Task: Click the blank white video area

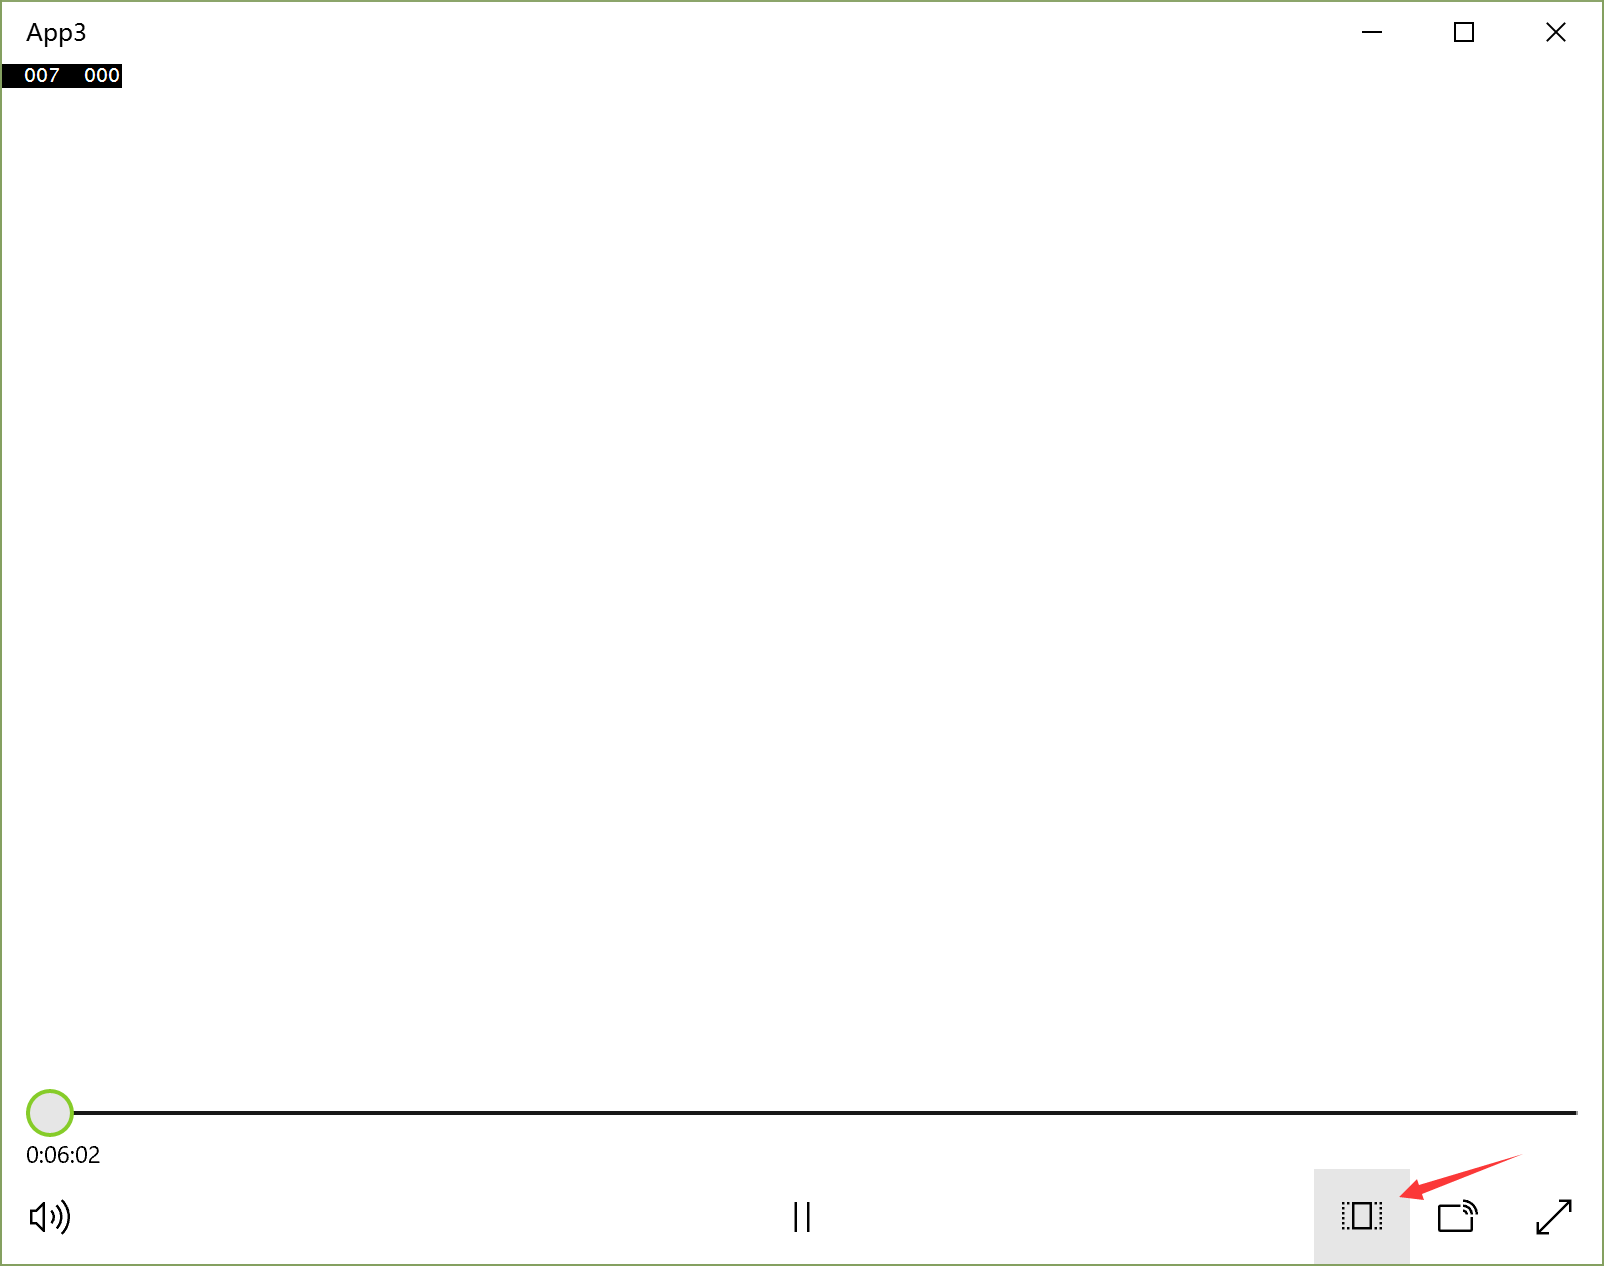Action: pyautogui.click(x=802, y=580)
